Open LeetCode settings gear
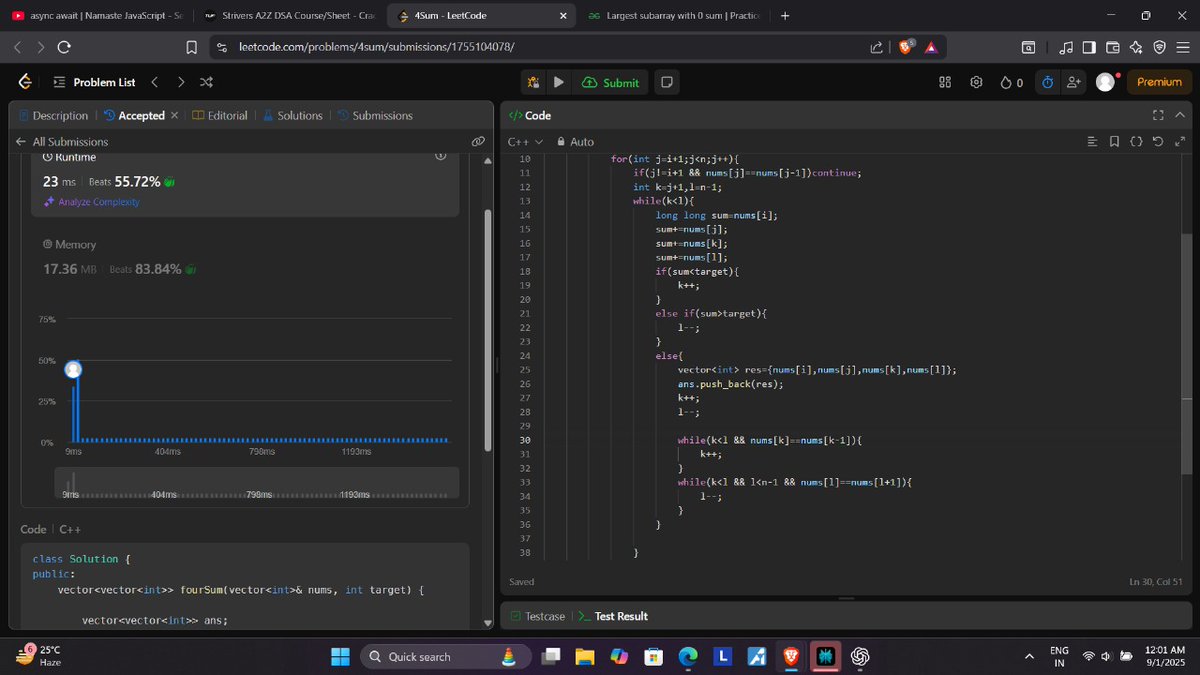The image size is (1200, 675). (977, 82)
